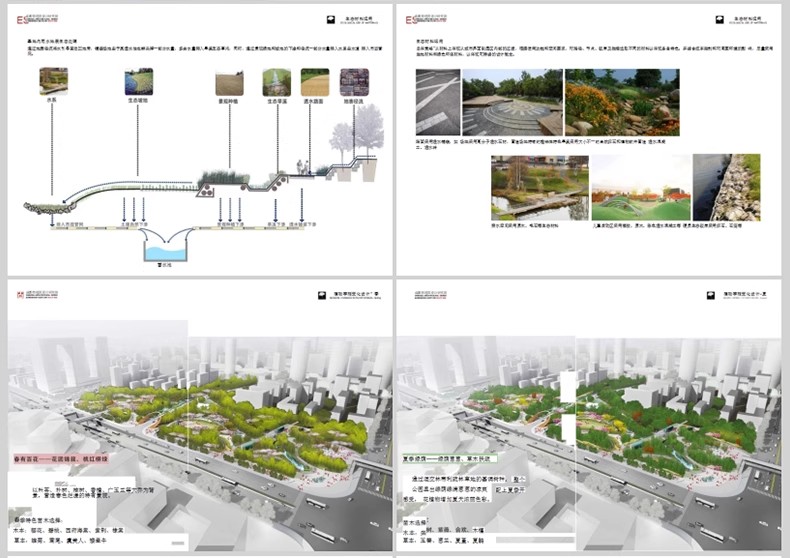
Task: Click the 透水路面 label under pavement thumbnail
Action: (x=314, y=101)
